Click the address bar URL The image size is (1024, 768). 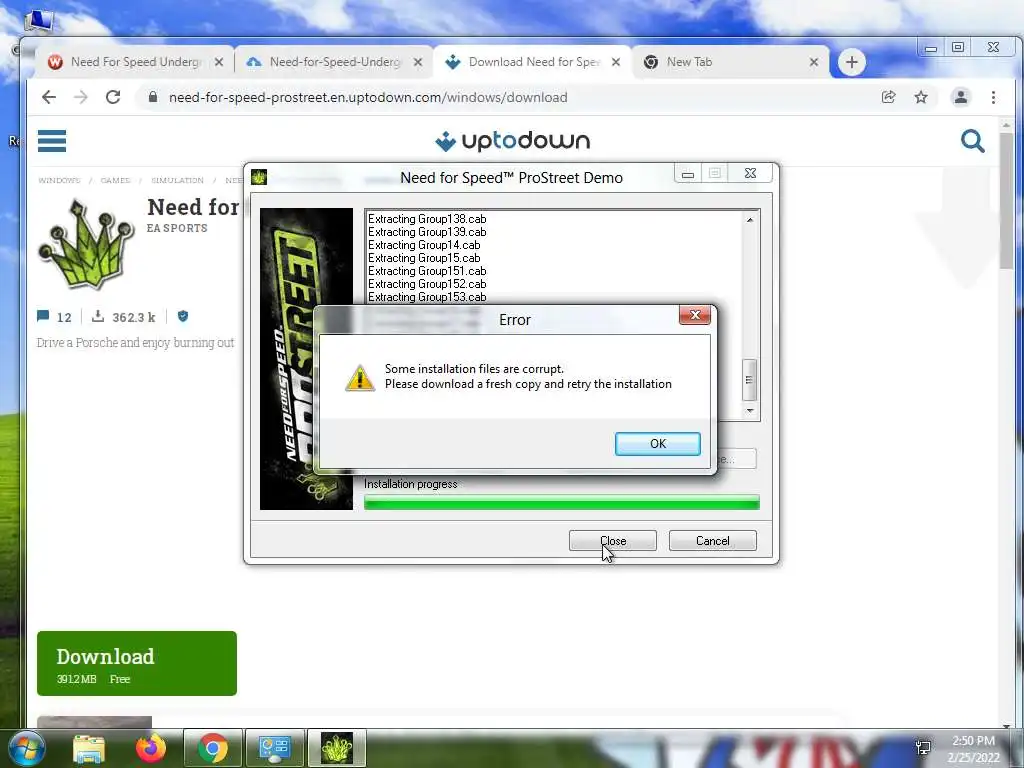[368, 97]
